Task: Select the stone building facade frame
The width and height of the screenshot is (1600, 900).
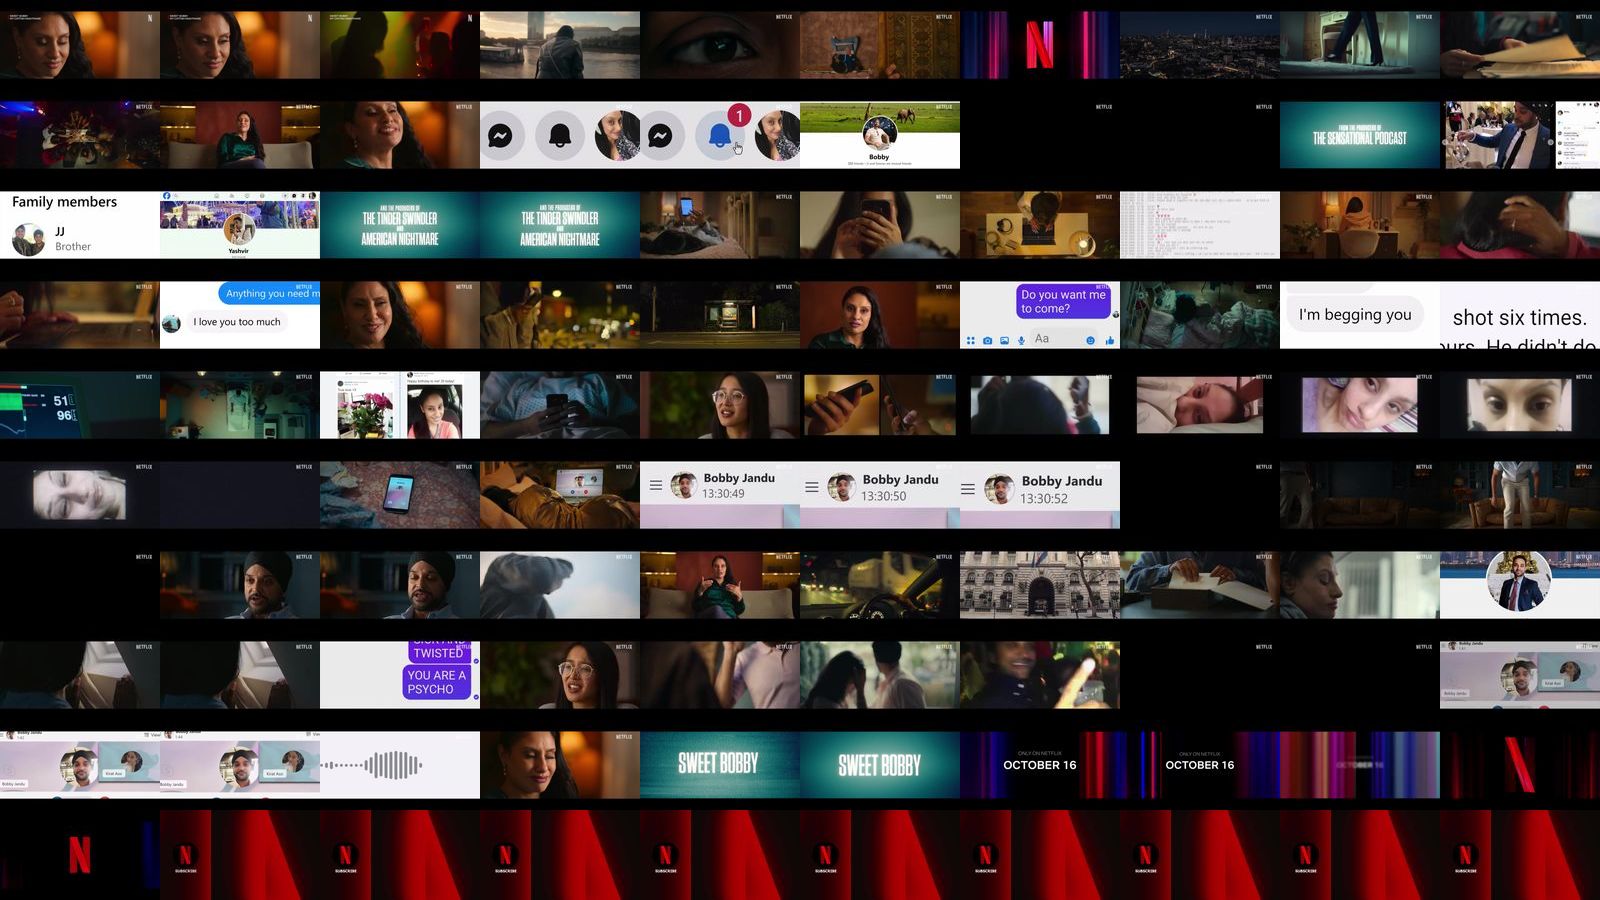Action: [1040, 585]
